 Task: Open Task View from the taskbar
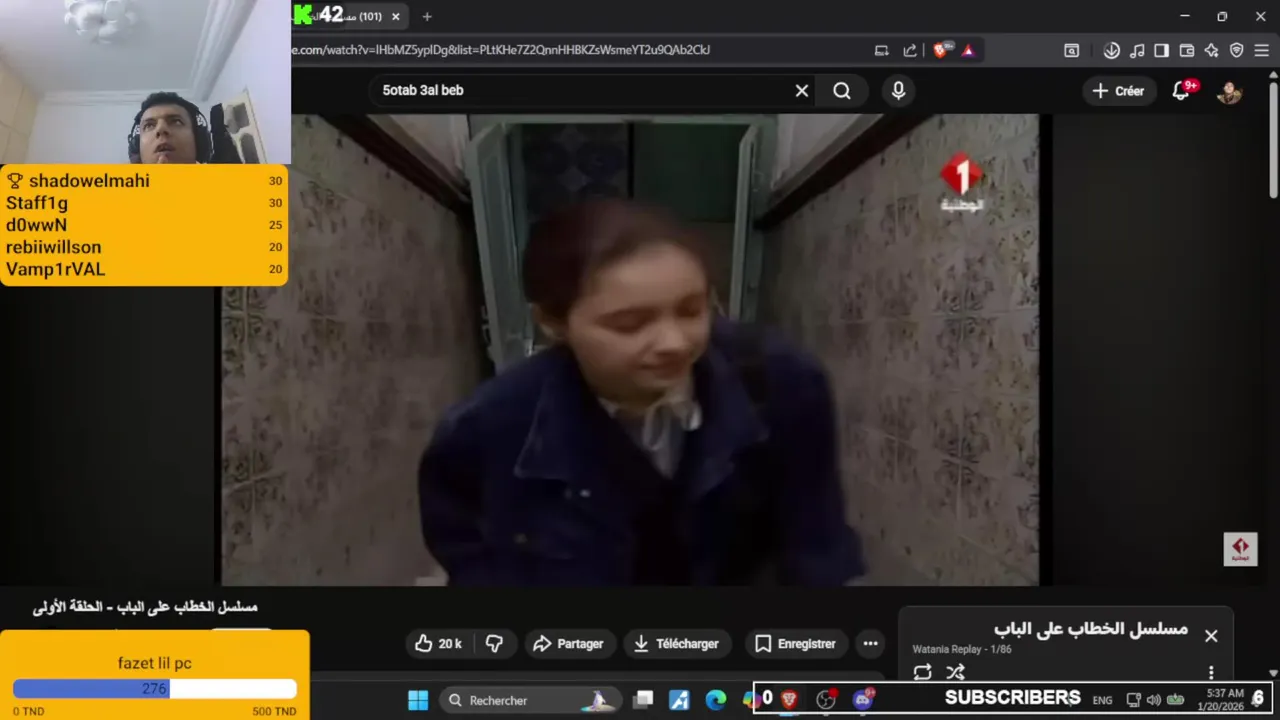643,700
